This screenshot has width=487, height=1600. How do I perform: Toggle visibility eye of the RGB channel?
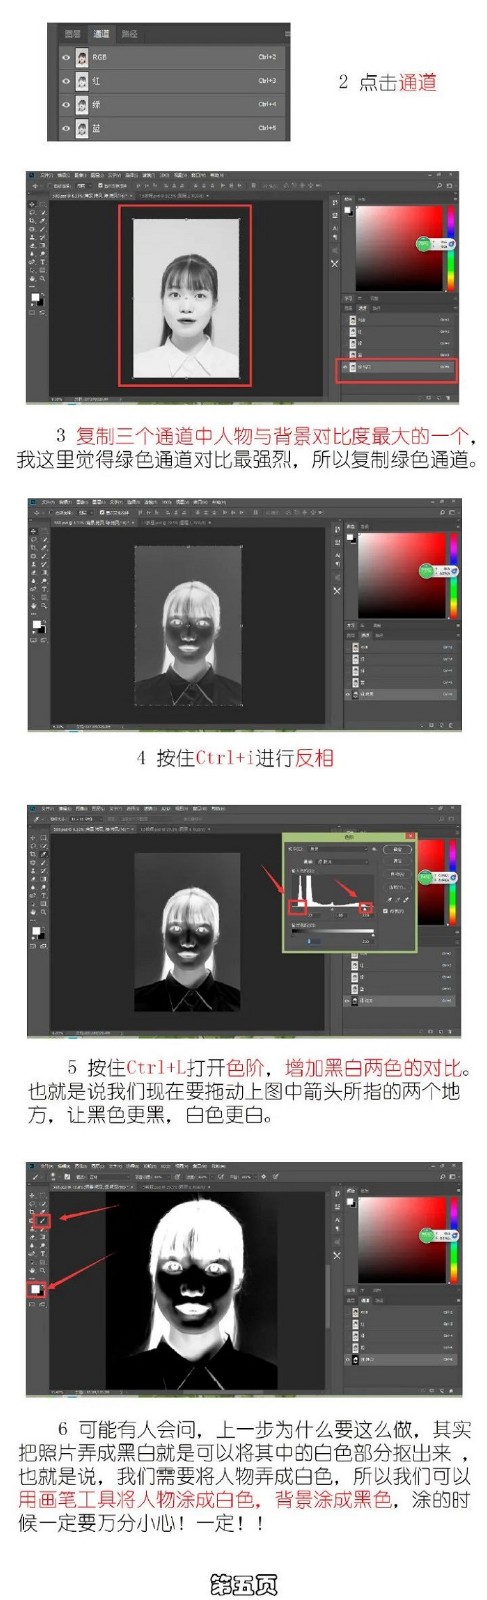coord(67,58)
